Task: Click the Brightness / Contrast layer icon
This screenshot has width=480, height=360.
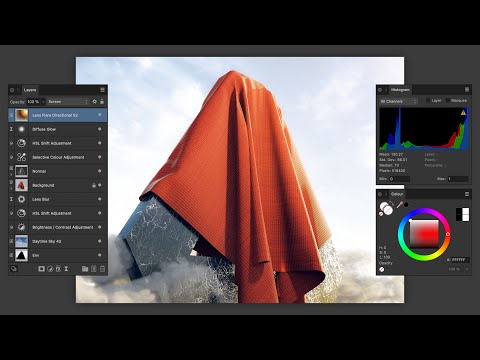Action: [x=21, y=227]
